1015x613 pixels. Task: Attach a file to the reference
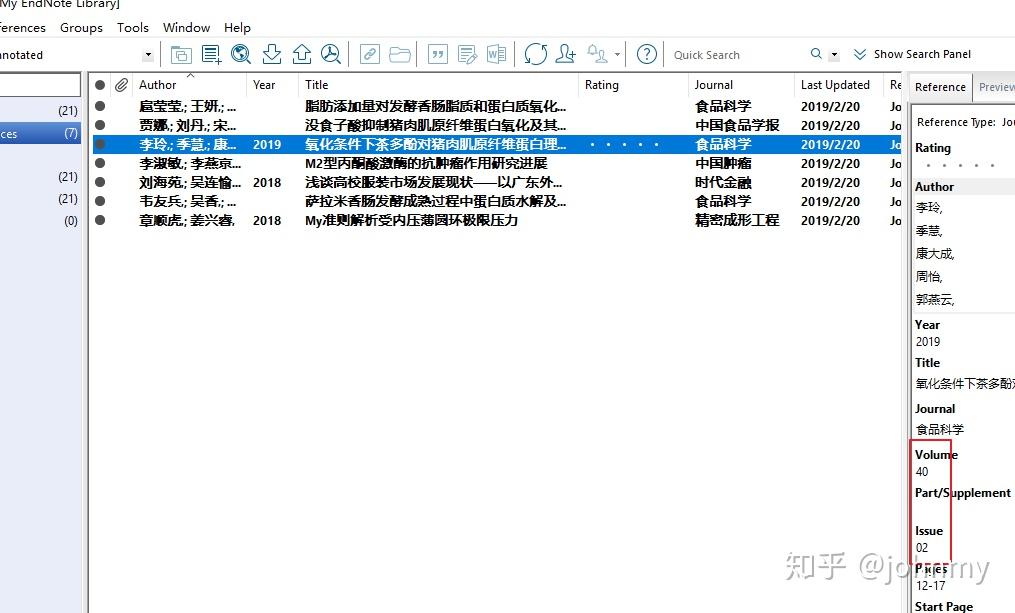[369, 54]
